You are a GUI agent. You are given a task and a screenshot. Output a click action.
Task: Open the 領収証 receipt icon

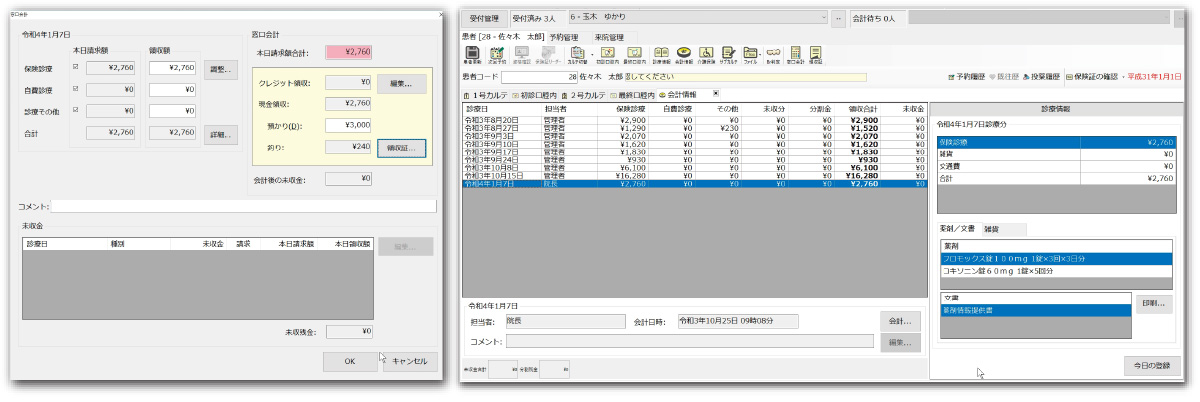pyautogui.click(x=816, y=54)
